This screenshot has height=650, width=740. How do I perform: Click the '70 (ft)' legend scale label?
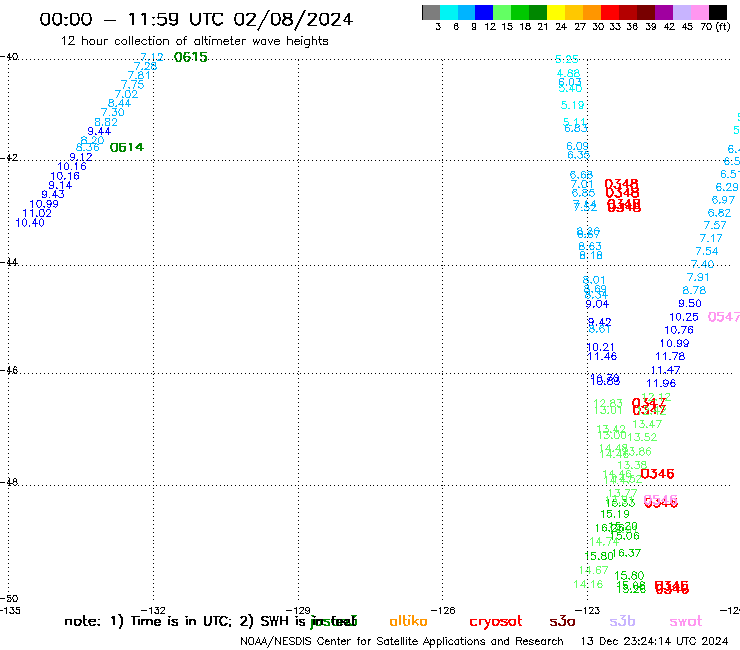pyautogui.click(x=715, y=26)
